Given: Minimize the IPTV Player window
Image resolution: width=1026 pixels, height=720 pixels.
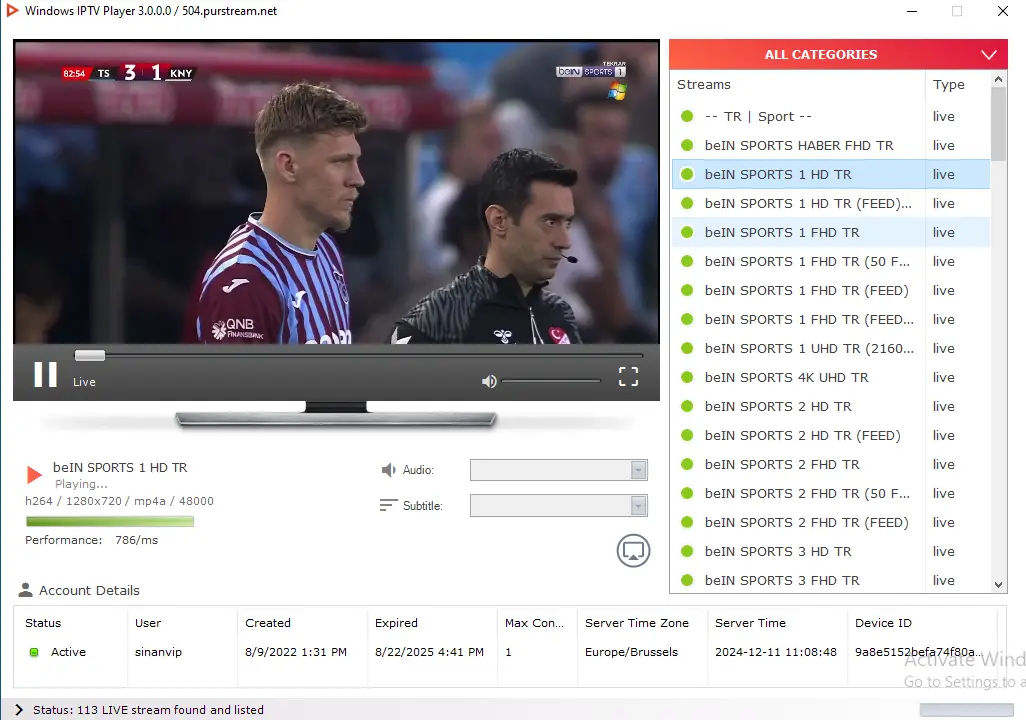Looking at the screenshot, I should (911, 11).
